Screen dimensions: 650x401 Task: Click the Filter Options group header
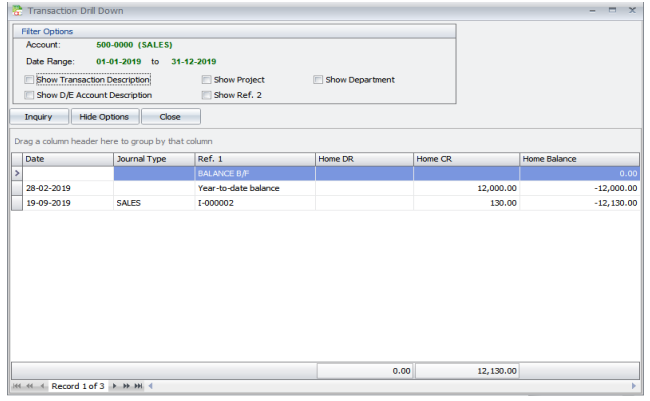(x=234, y=32)
